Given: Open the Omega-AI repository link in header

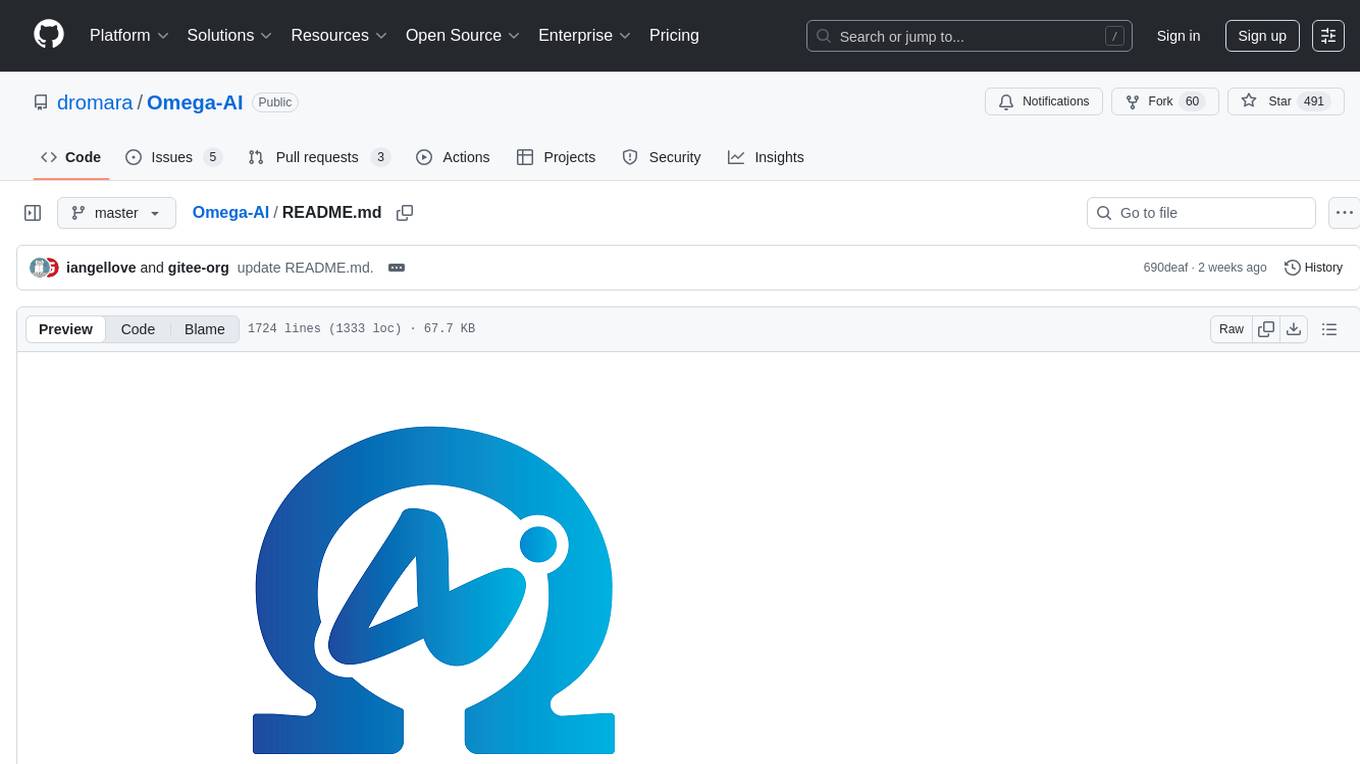Looking at the screenshot, I should [195, 102].
